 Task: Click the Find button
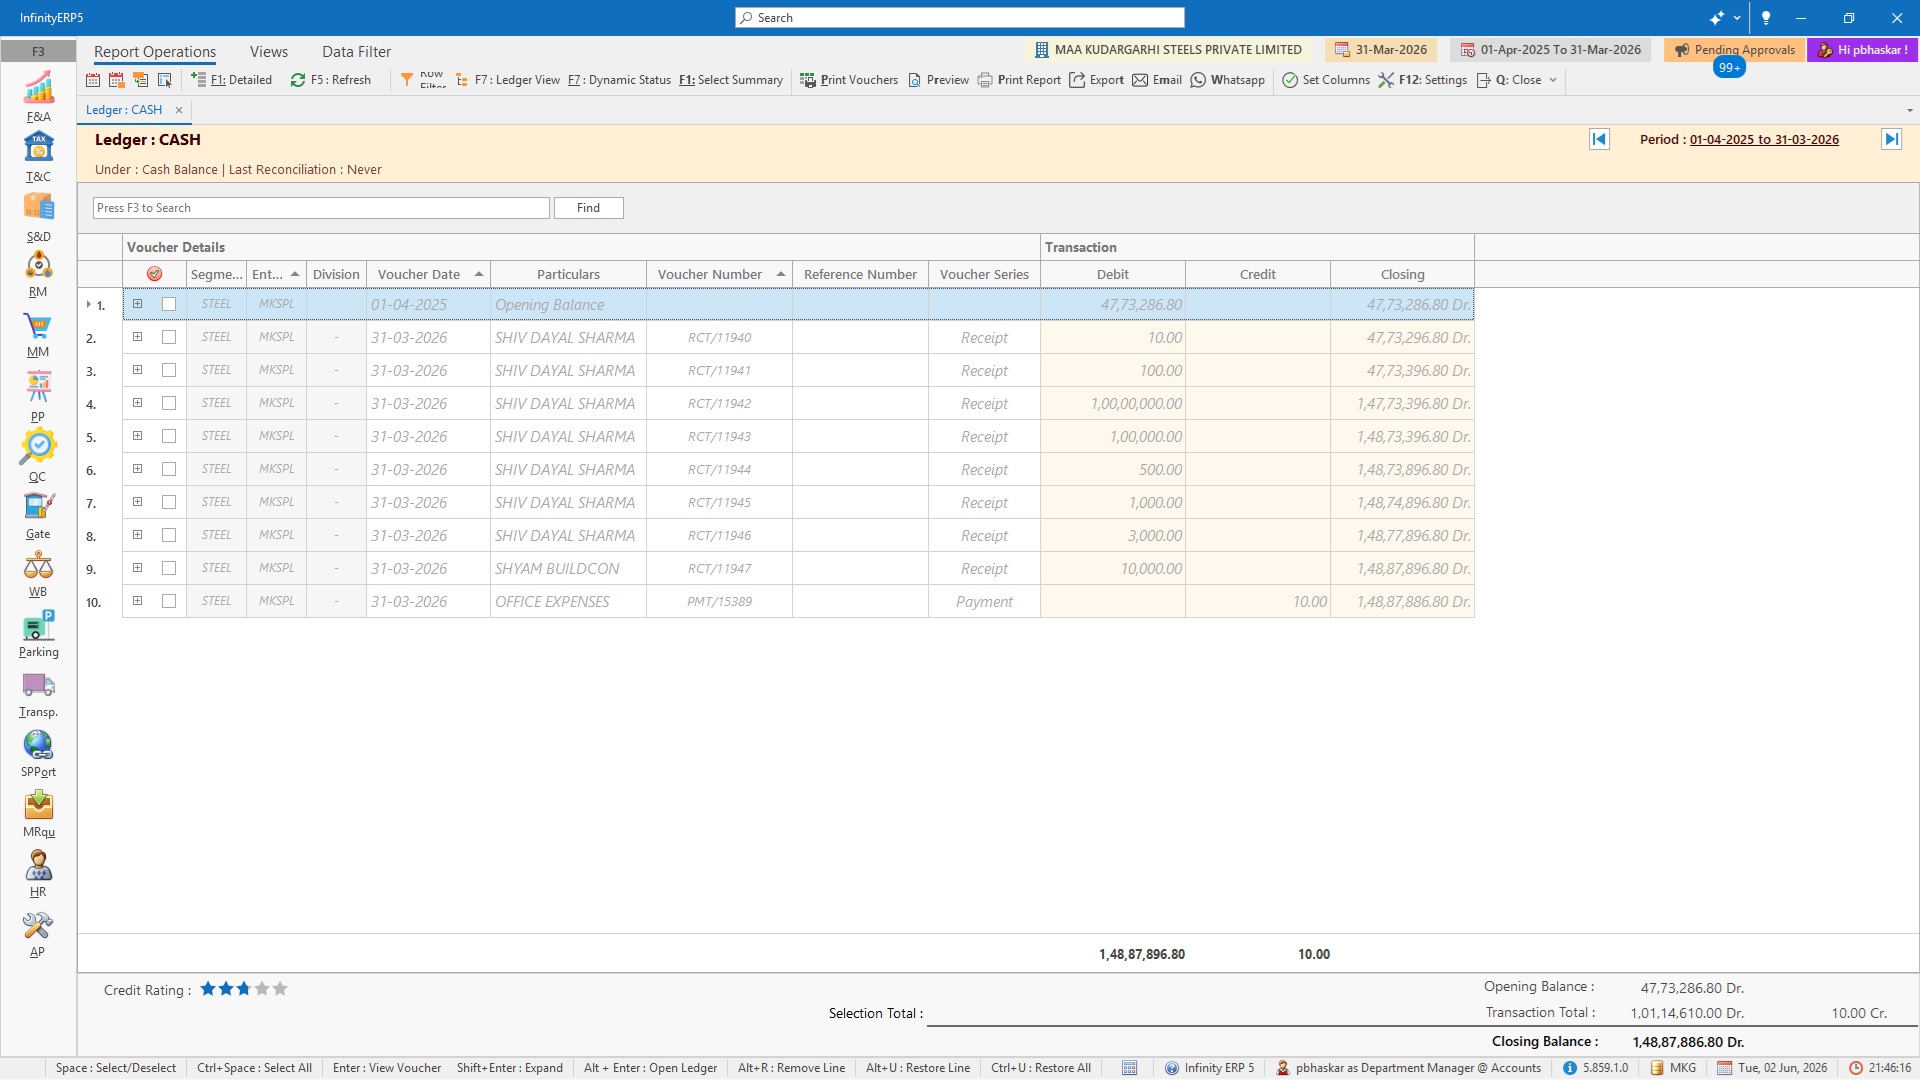click(x=589, y=208)
